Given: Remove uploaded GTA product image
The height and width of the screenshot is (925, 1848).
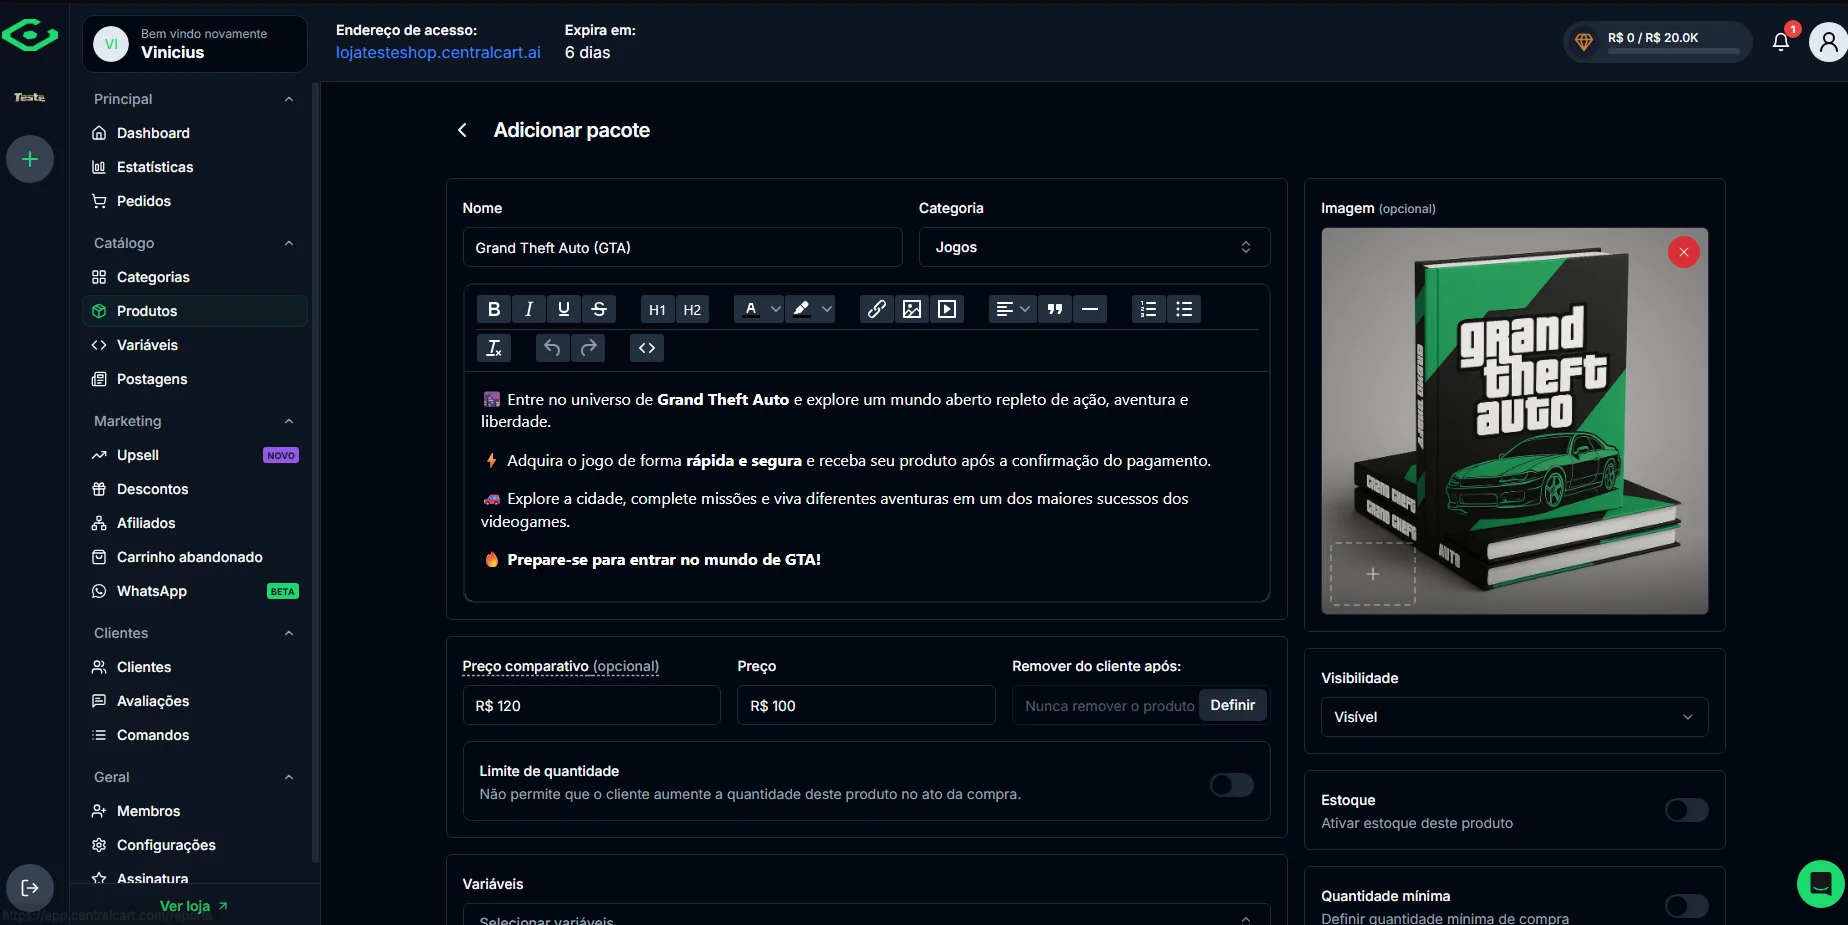Looking at the screenshot, I should click(1684, 252).
